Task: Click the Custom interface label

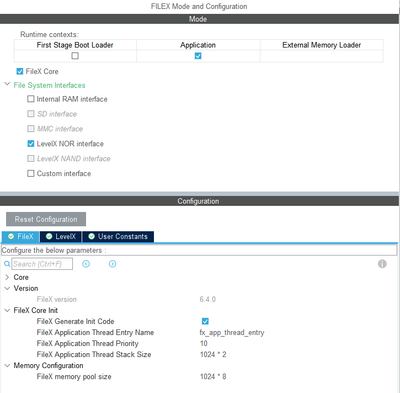Action: (x=64, y=173)
